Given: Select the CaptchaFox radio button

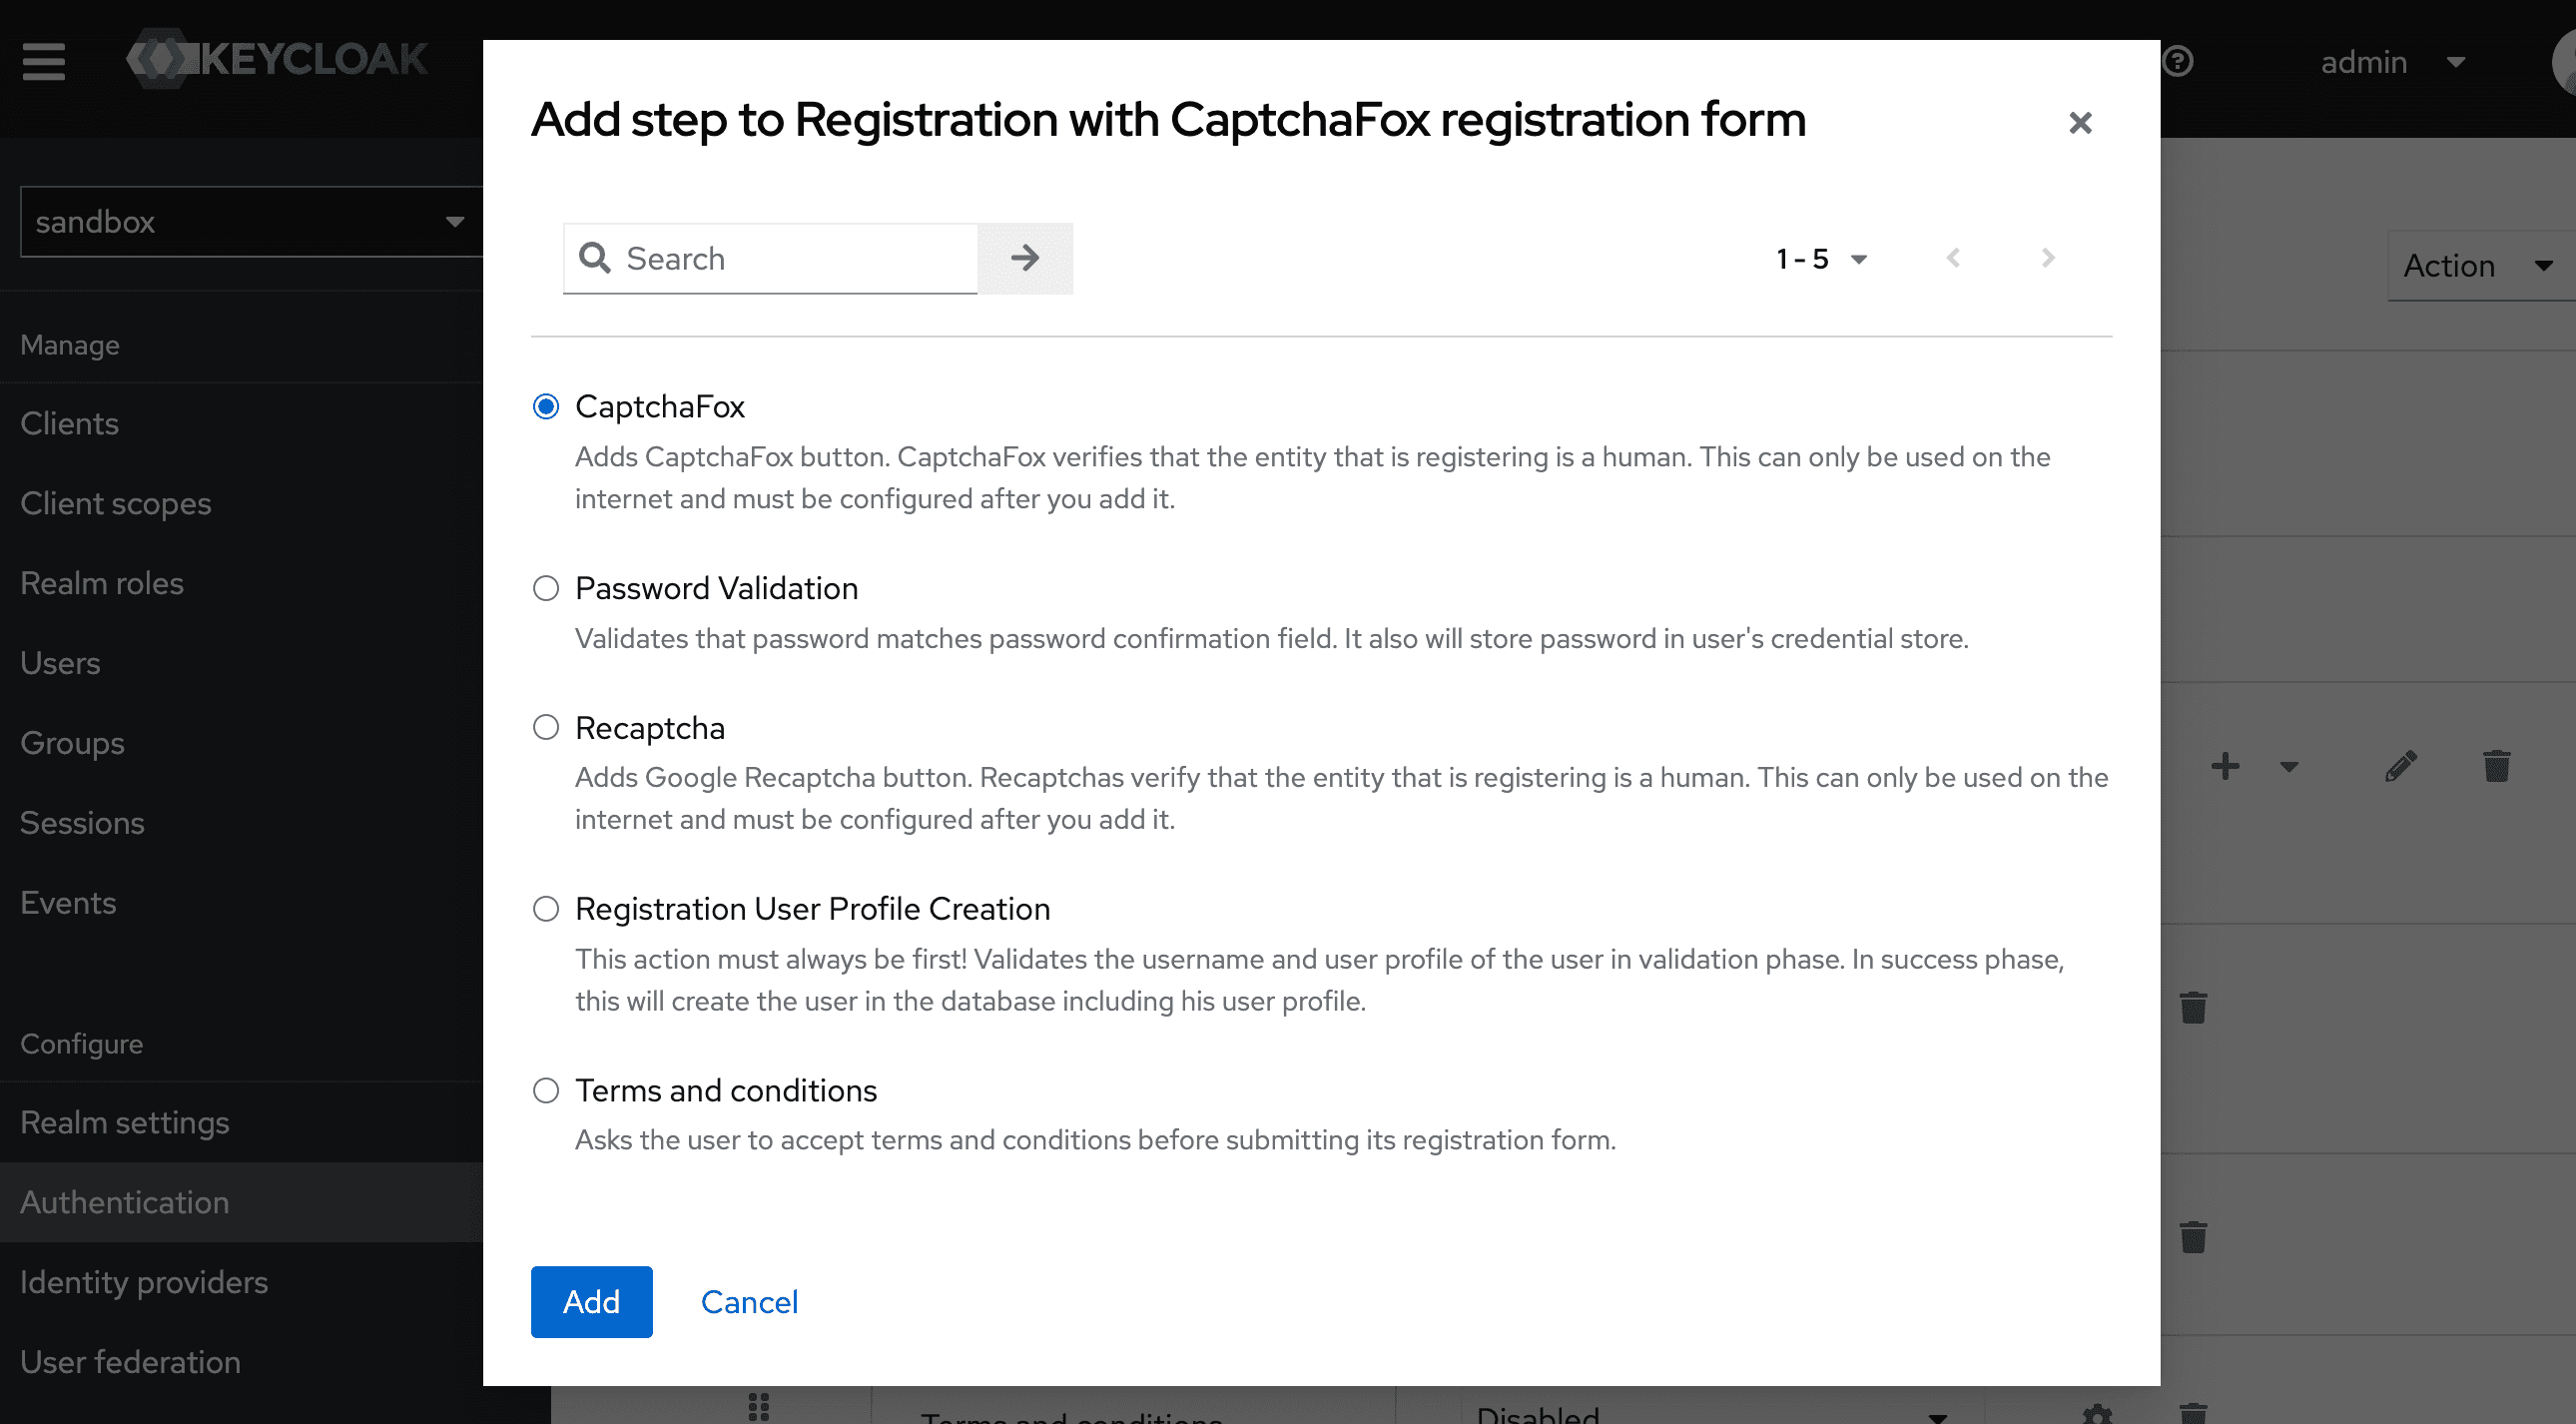Looking at the screenshot, I should pyautogui.click(x=546, y=407).
